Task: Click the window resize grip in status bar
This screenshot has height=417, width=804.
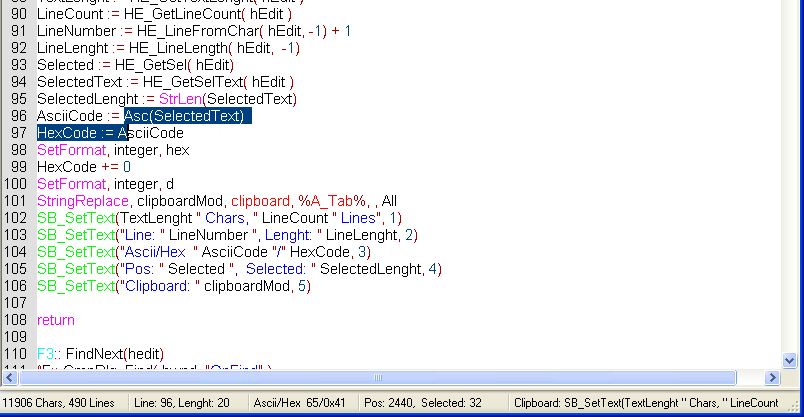Action: click(794, 406)
